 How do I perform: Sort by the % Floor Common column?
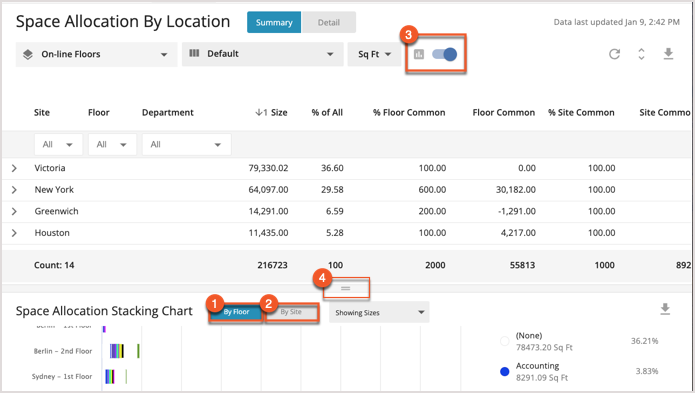click(409, 113)
